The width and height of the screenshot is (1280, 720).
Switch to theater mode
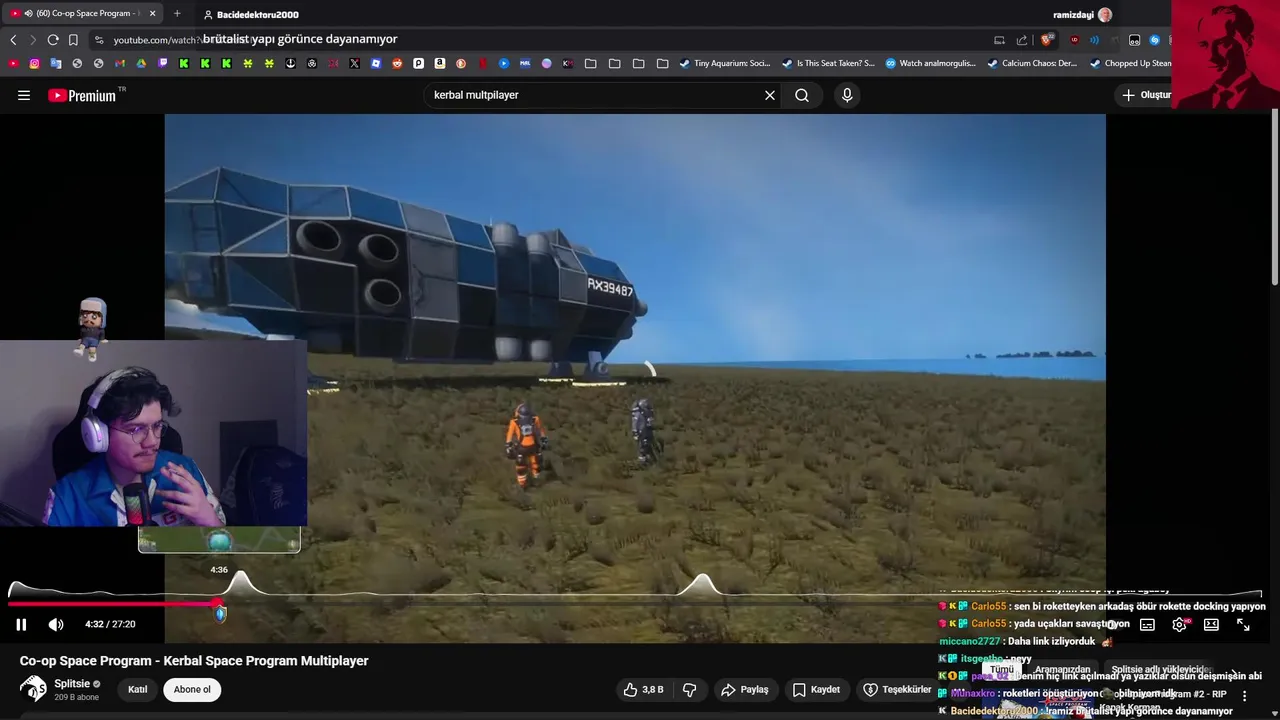(x=1211, y=624)
